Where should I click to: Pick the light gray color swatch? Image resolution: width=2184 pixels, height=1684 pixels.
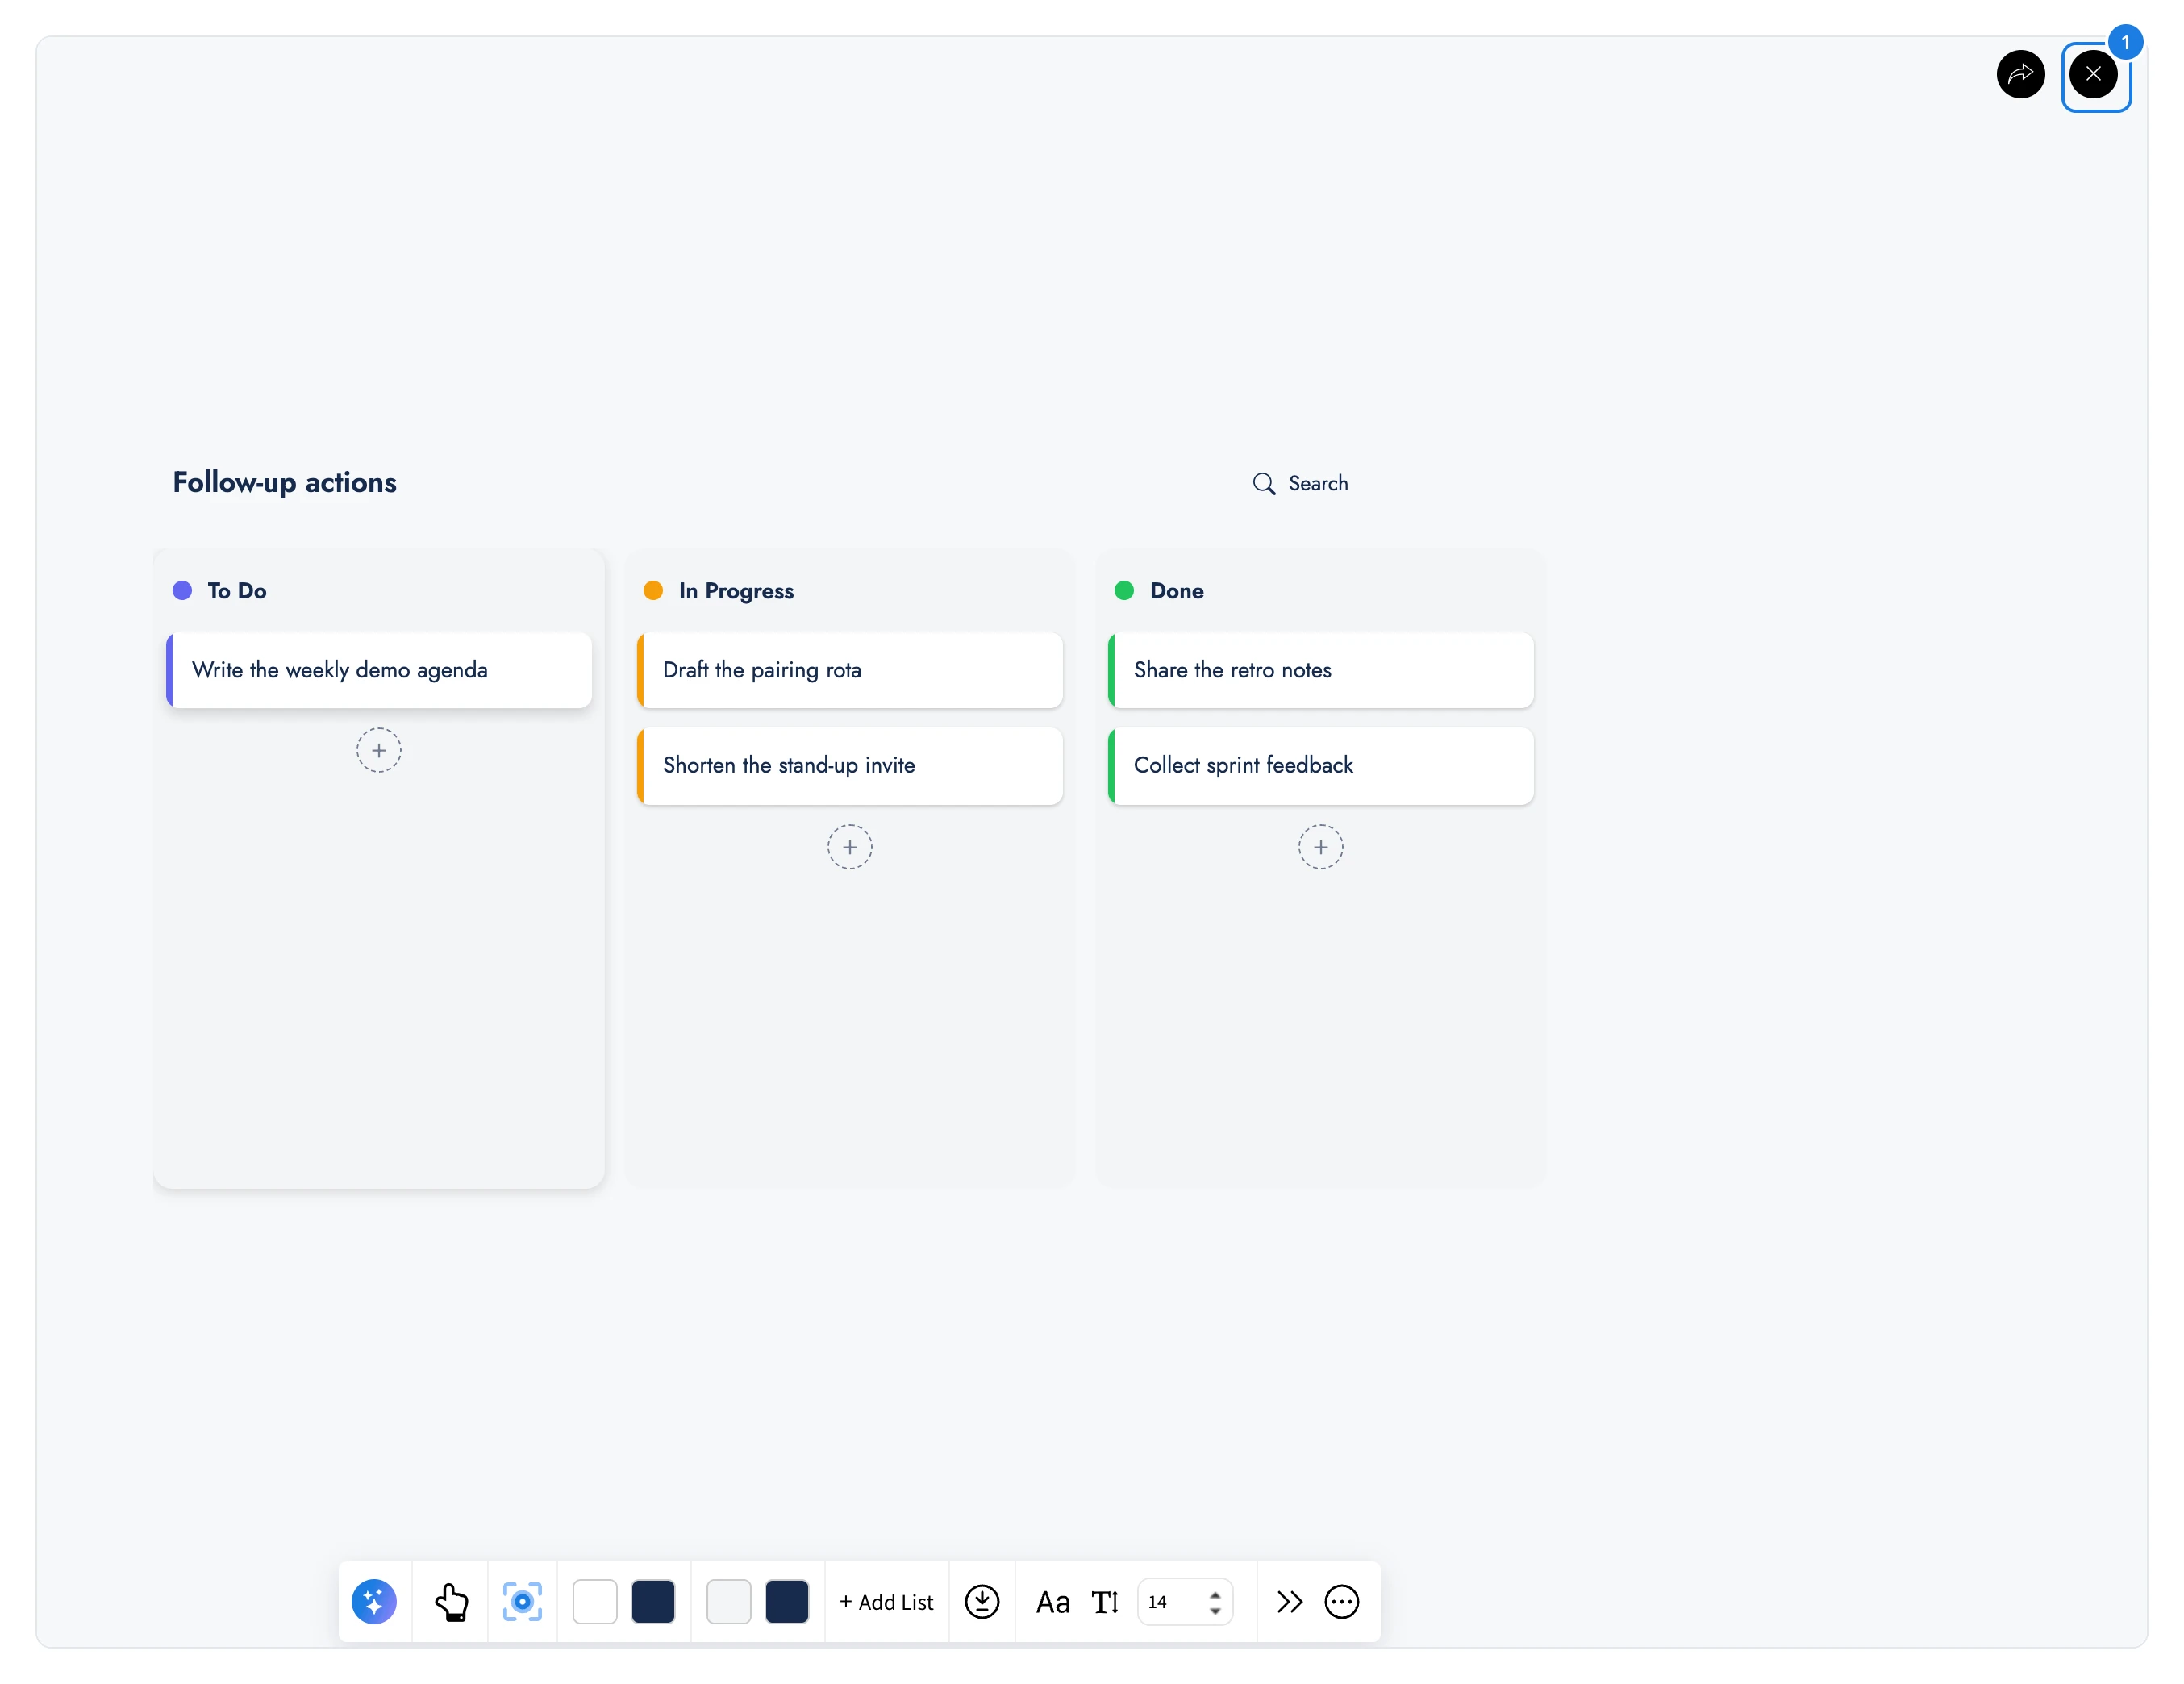(729, 1602)
